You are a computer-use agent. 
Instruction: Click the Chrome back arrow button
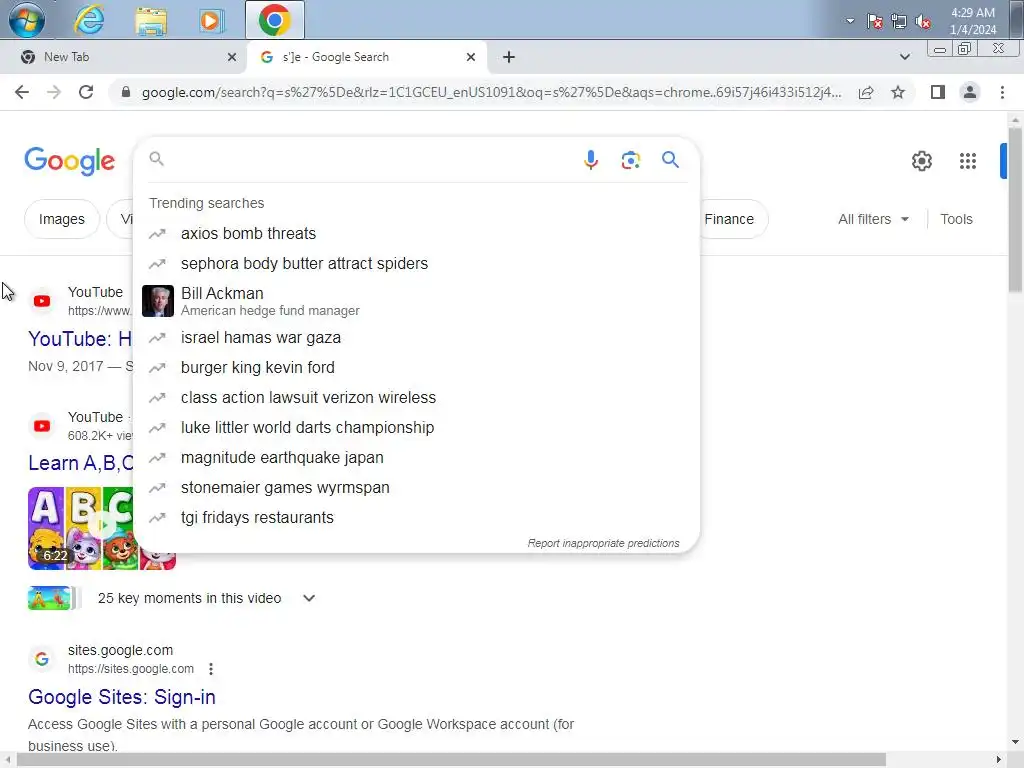(x=22, y=92)
